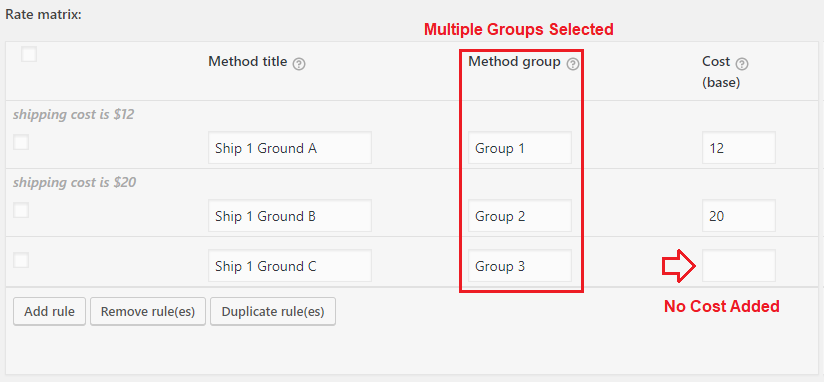Screen dimensions: 824x382
Task: Toggle the select-all checkbox in header
Action: pyautogui.click(x=29, y=54)
